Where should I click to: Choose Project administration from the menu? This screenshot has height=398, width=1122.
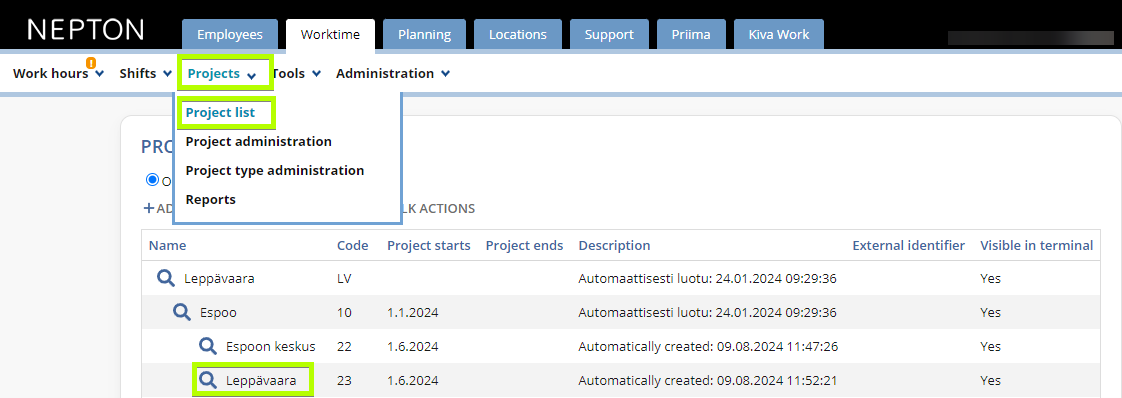pyautogui.click(x=258, y=142)
